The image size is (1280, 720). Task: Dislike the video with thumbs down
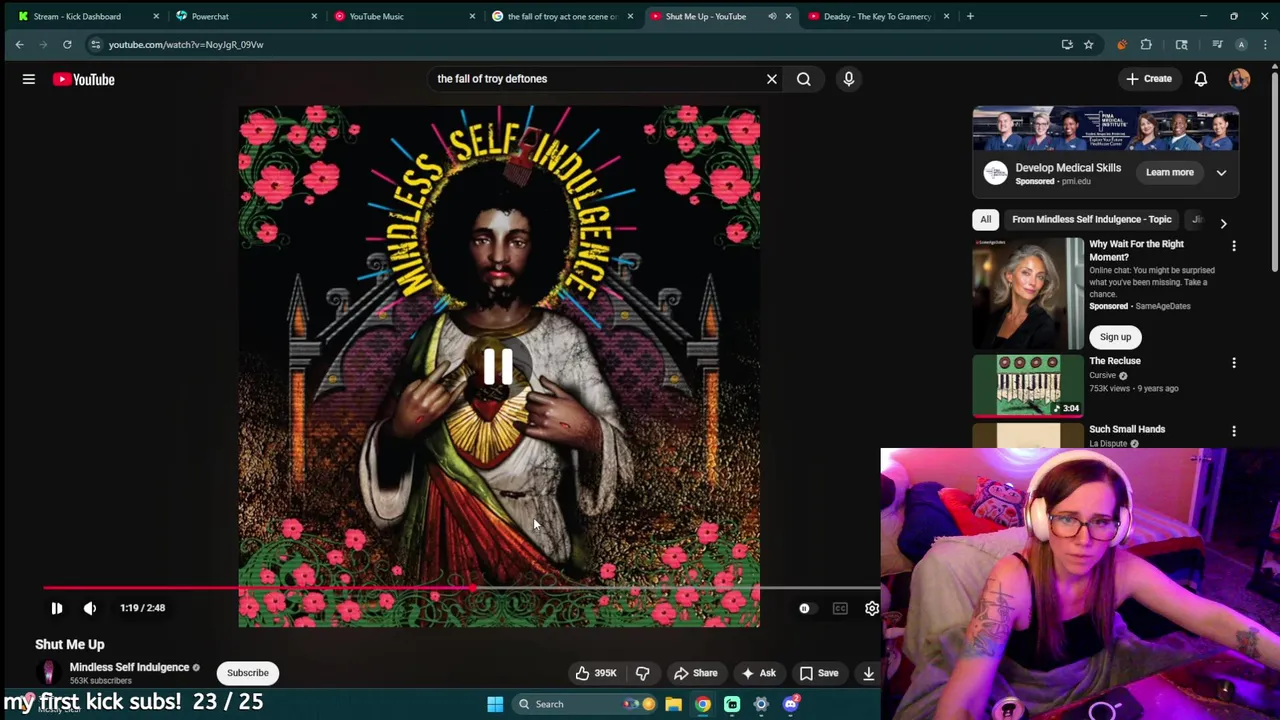643,673
